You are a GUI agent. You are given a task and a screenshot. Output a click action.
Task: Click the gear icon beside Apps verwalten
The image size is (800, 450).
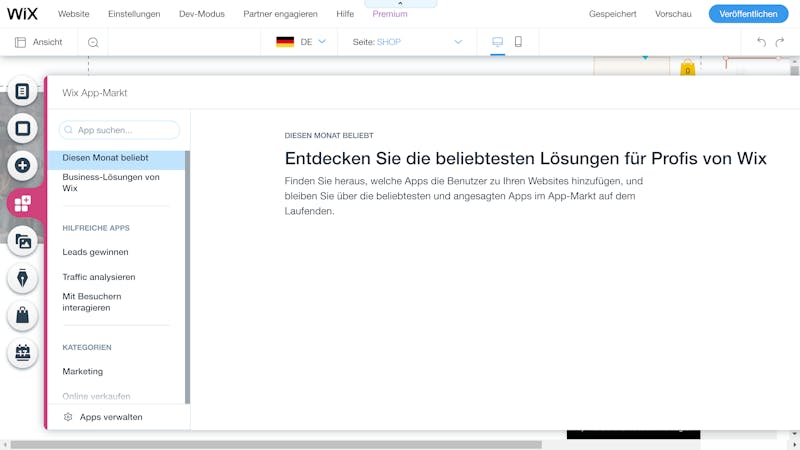[x=68, y=417]
